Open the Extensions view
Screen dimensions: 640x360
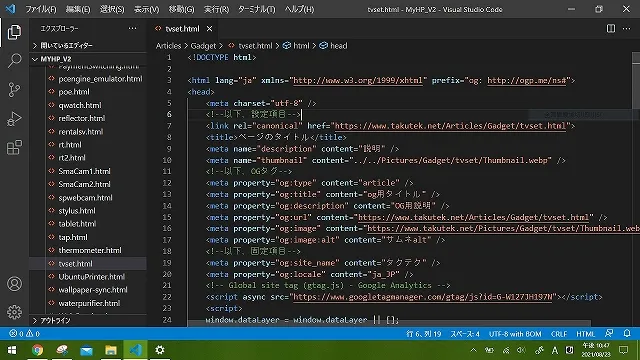coord(14,148)
